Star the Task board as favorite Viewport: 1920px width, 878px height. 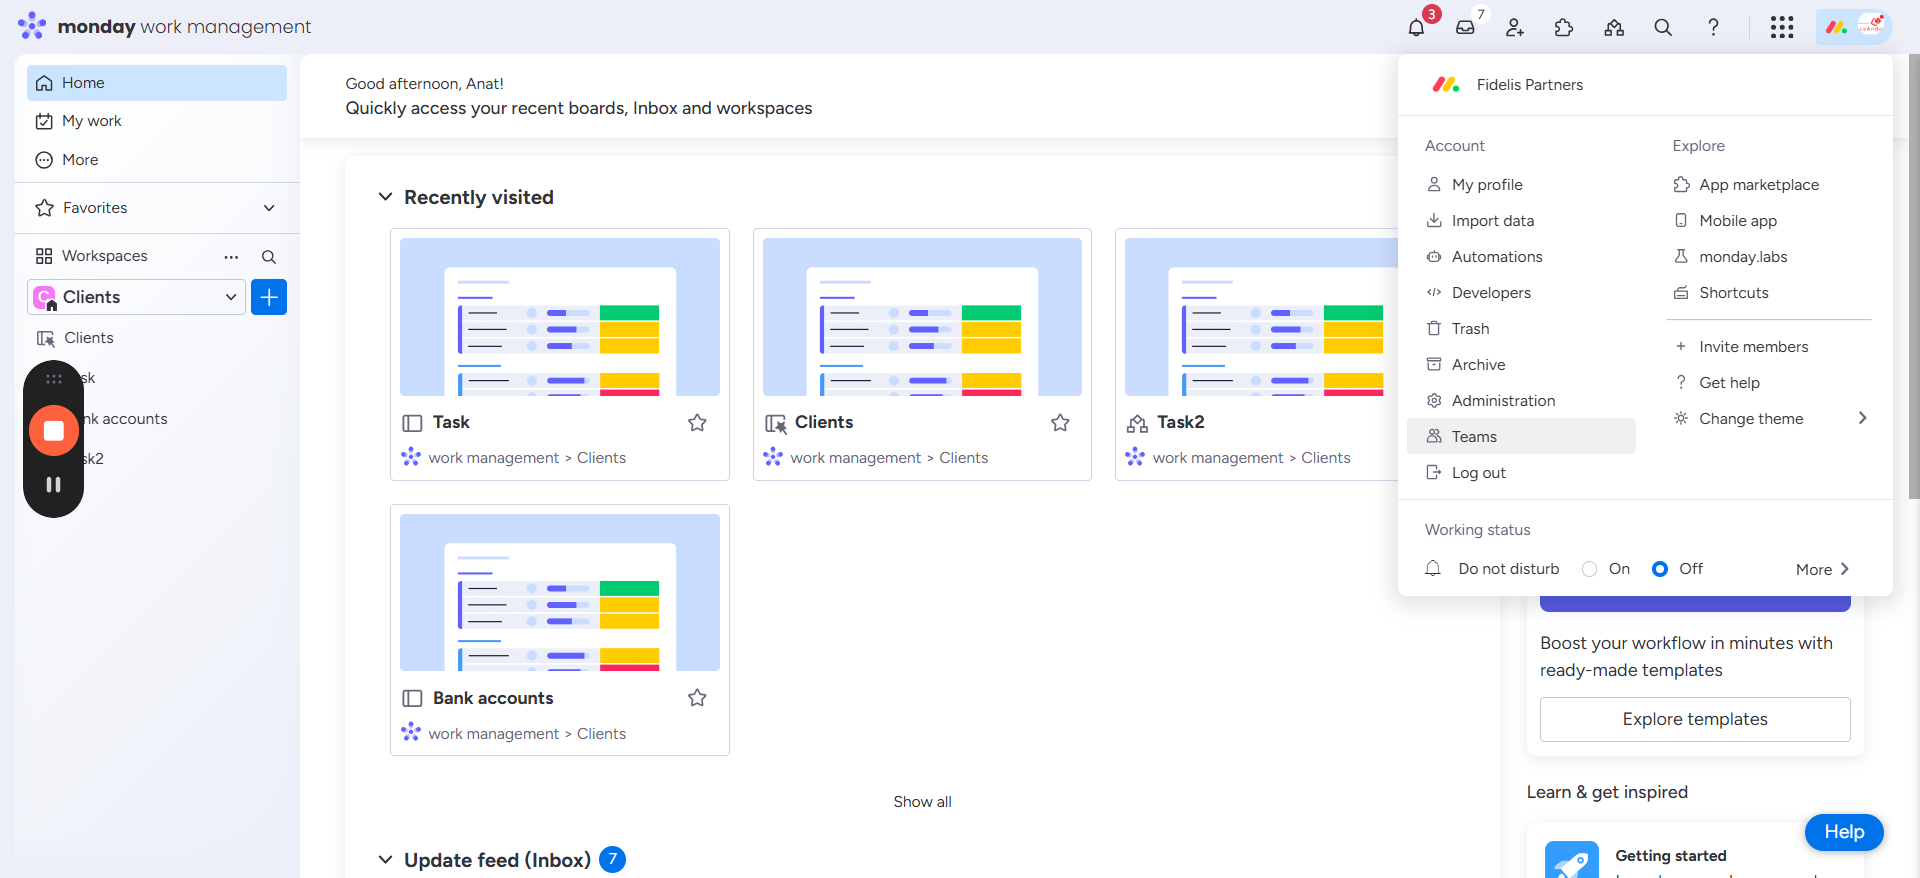[x=697, y=423]
